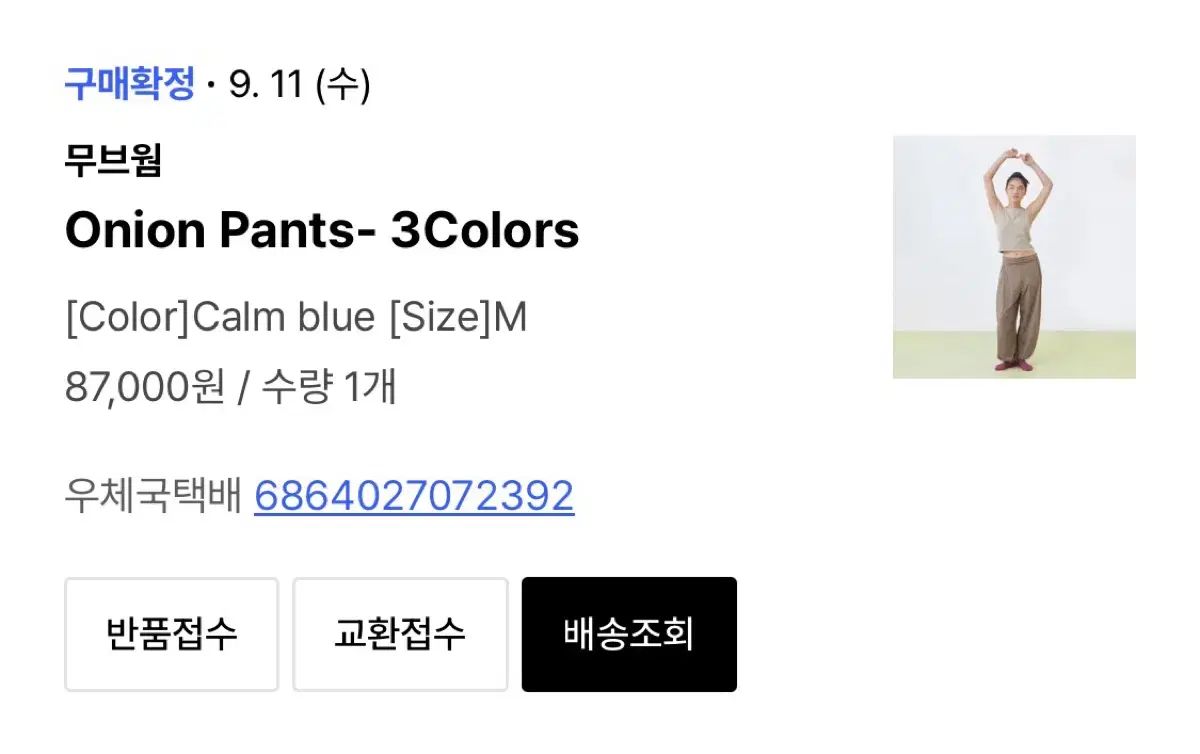Open the 반품접수 return request button
The height and width of the screenshot is (754, 1200).
[171, 634]
